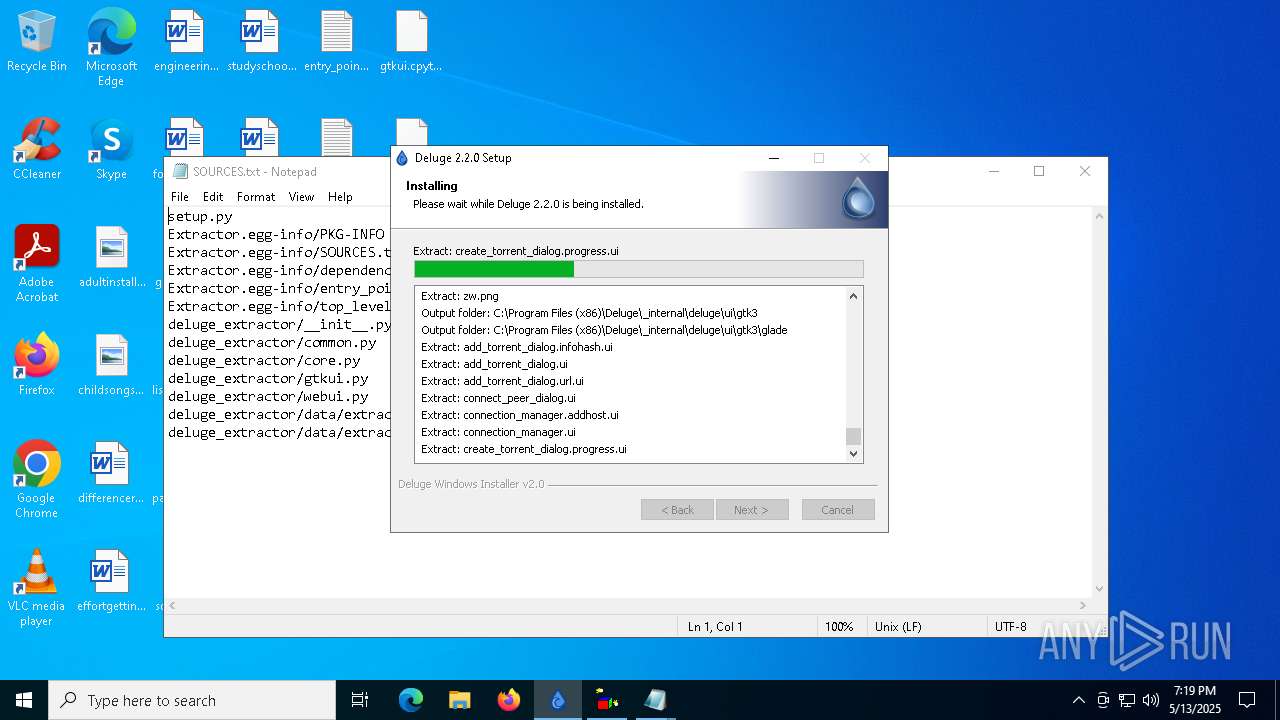Open Notepad View menu
The image size is (1280, 720).
coord(301,197)
